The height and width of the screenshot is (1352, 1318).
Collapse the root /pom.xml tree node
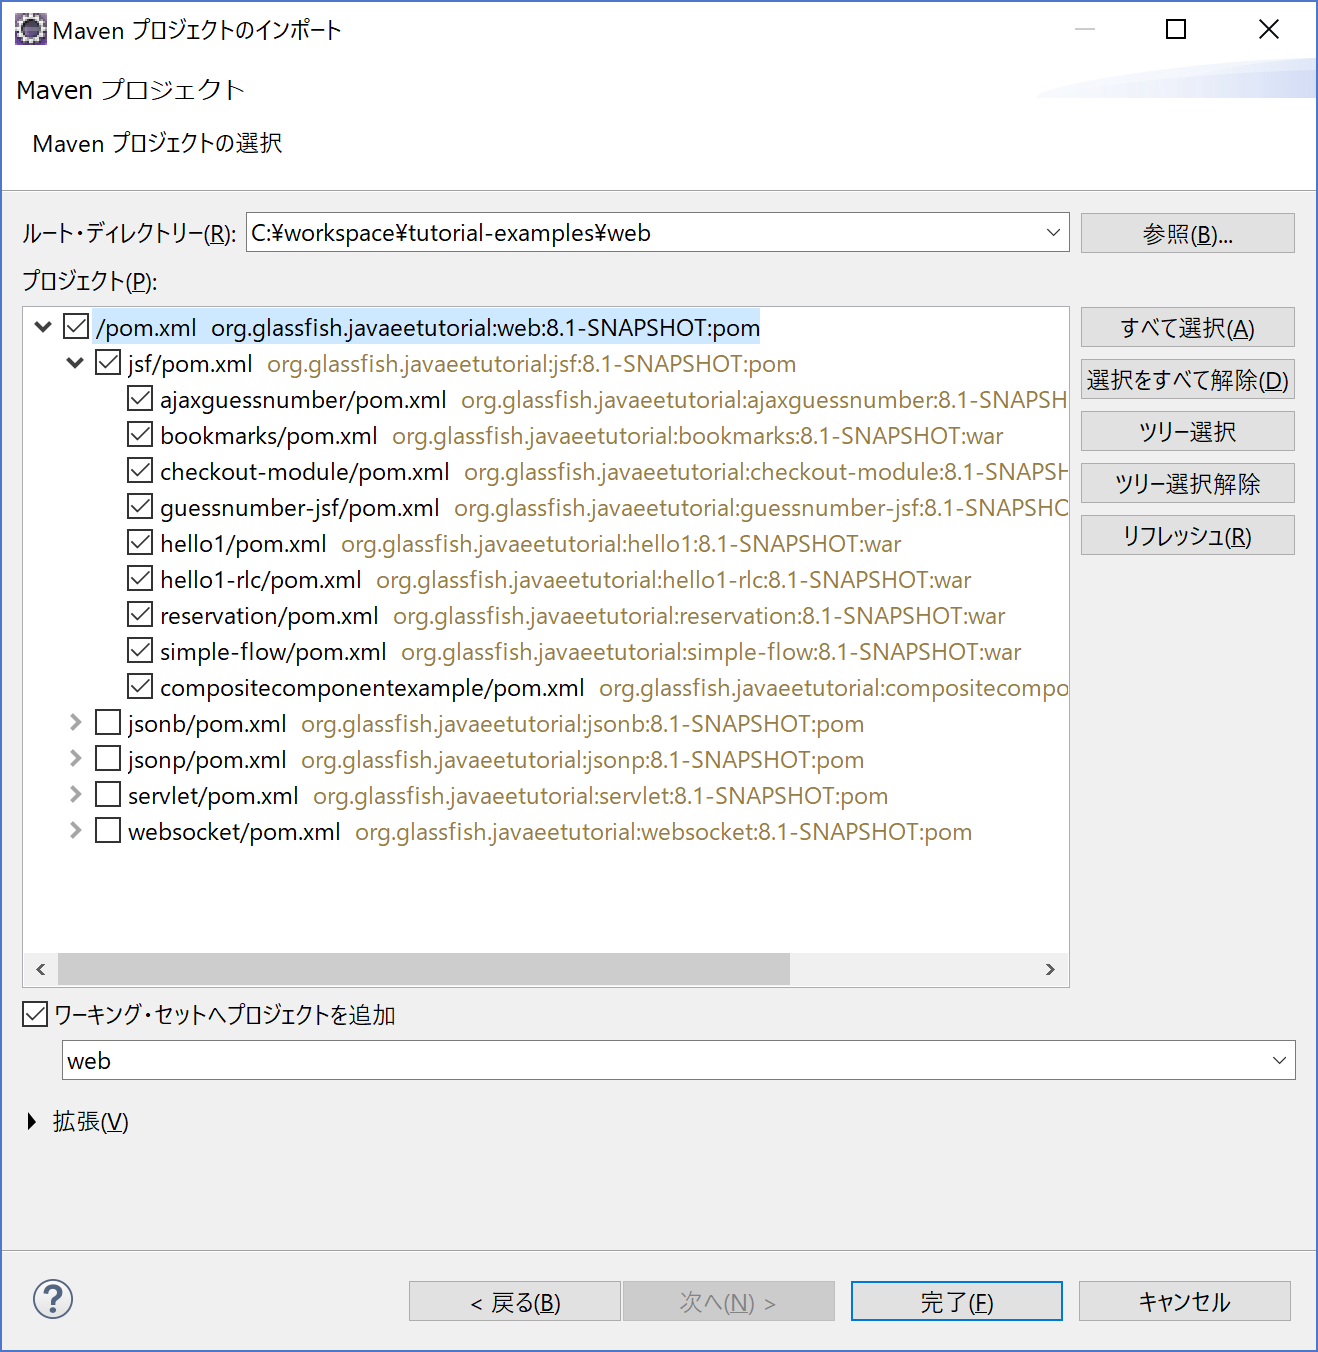(43, 327)
